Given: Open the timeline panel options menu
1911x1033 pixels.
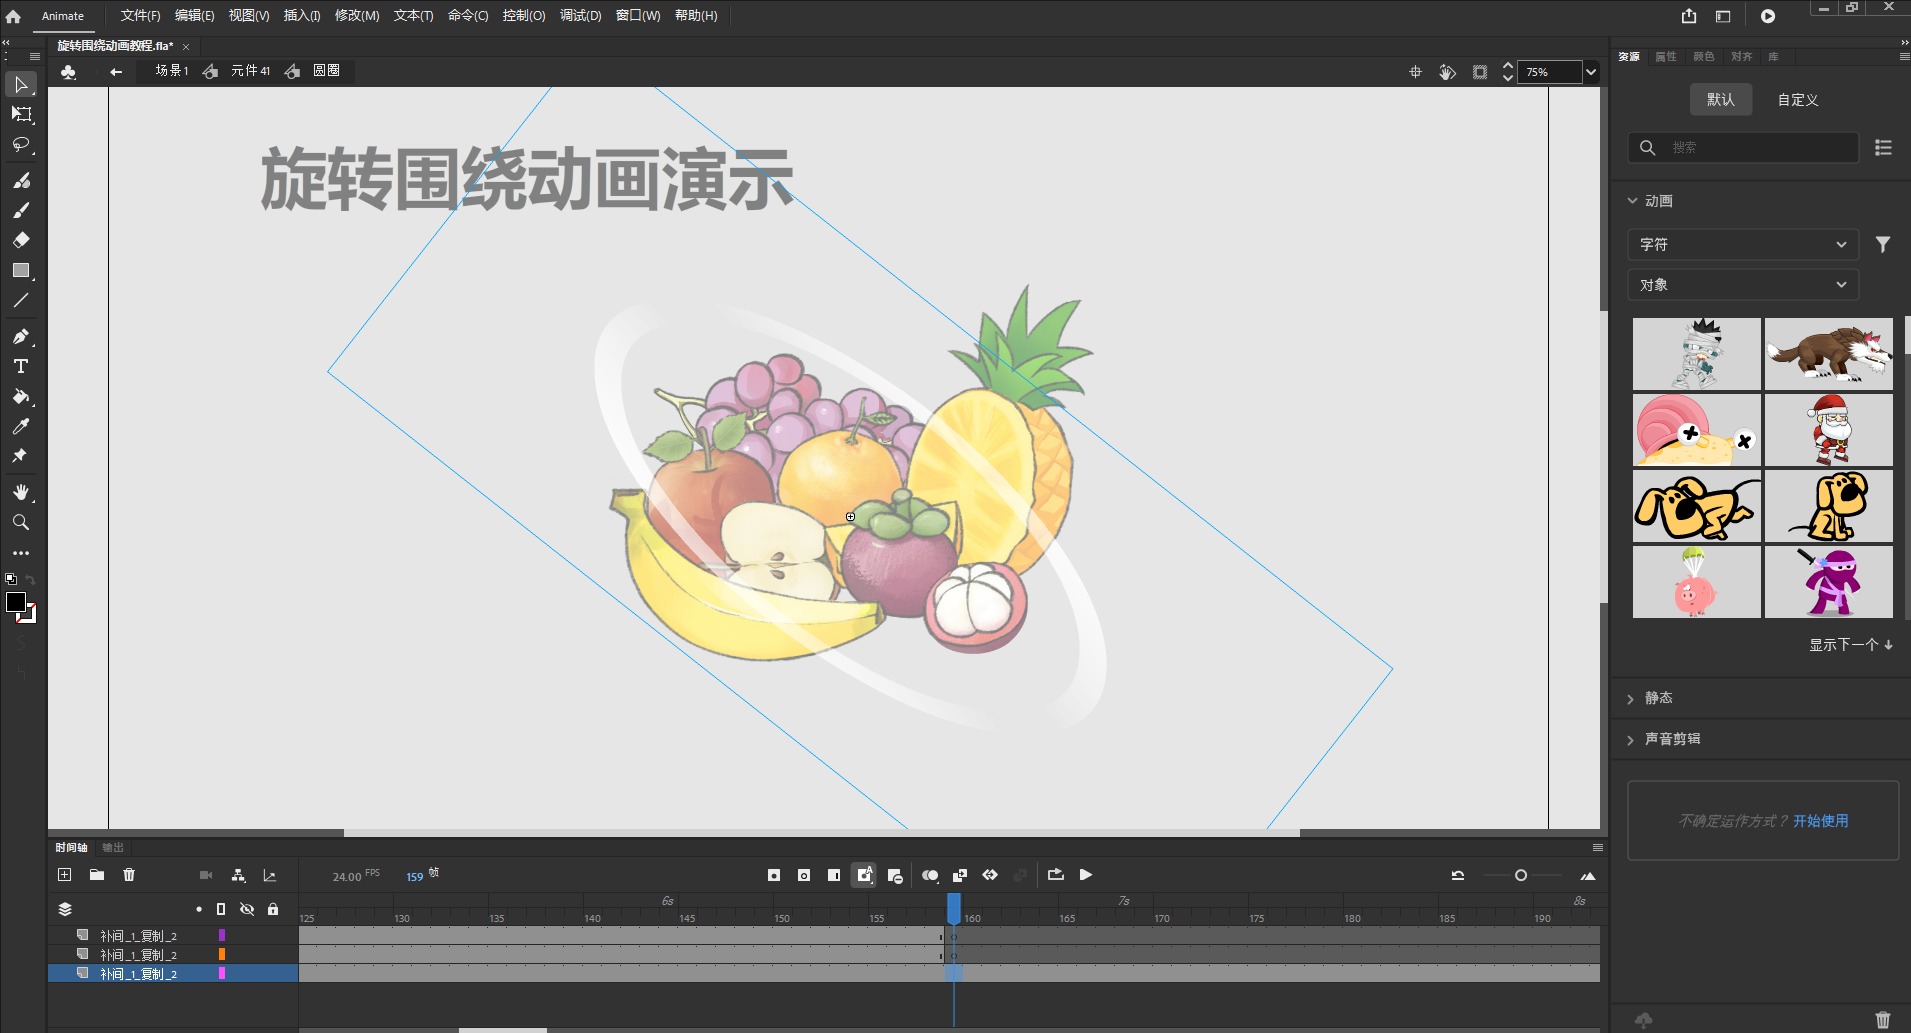Looking at the screenshot, I should (x=1598, y=847).
